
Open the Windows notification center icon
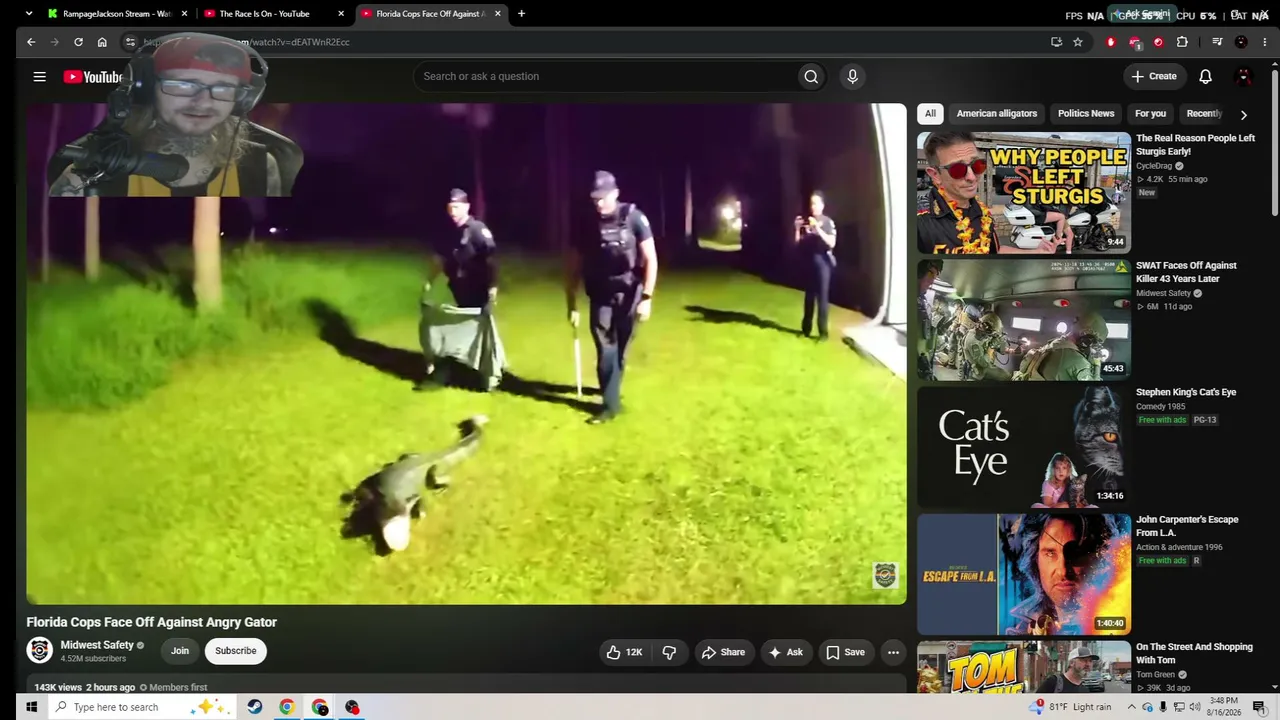[x=1259, y=707]
